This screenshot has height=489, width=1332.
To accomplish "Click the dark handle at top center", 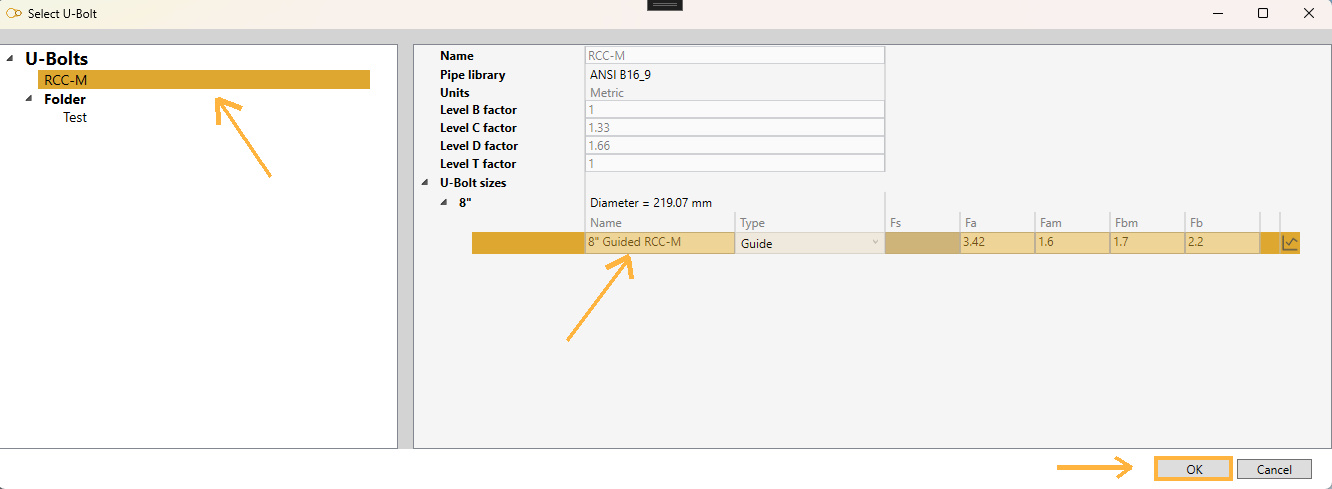I will (x=665, y=5).
